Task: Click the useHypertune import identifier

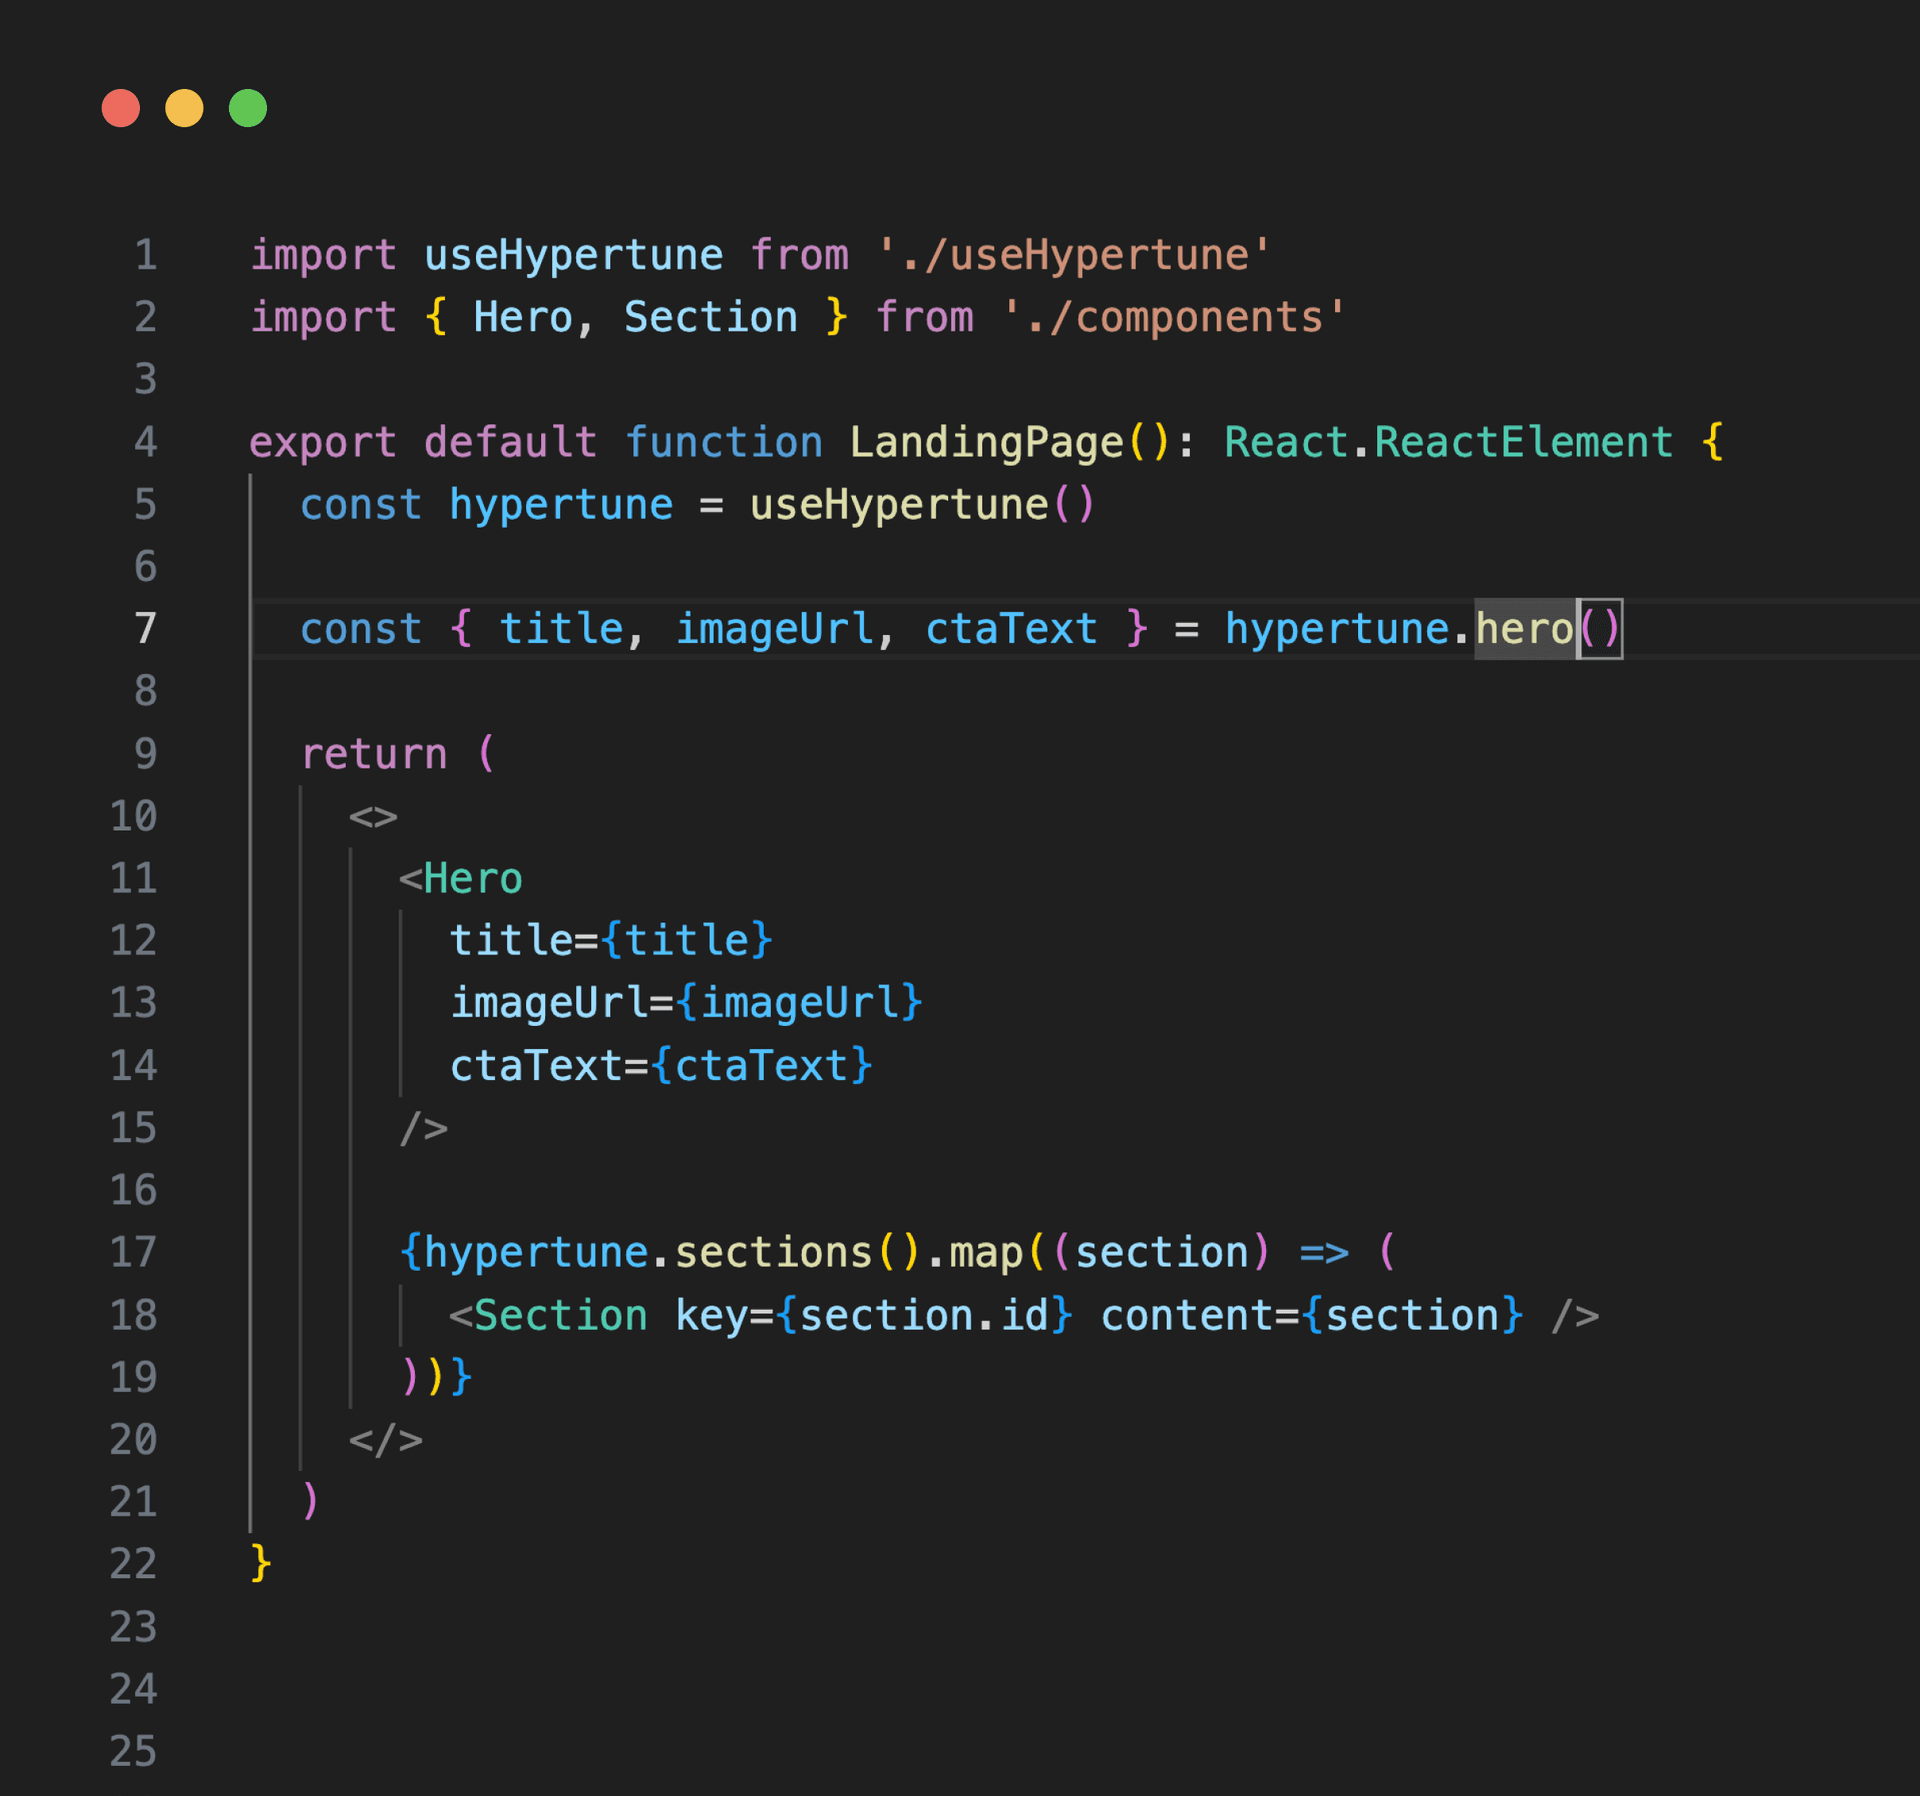Action: point(573,255)
